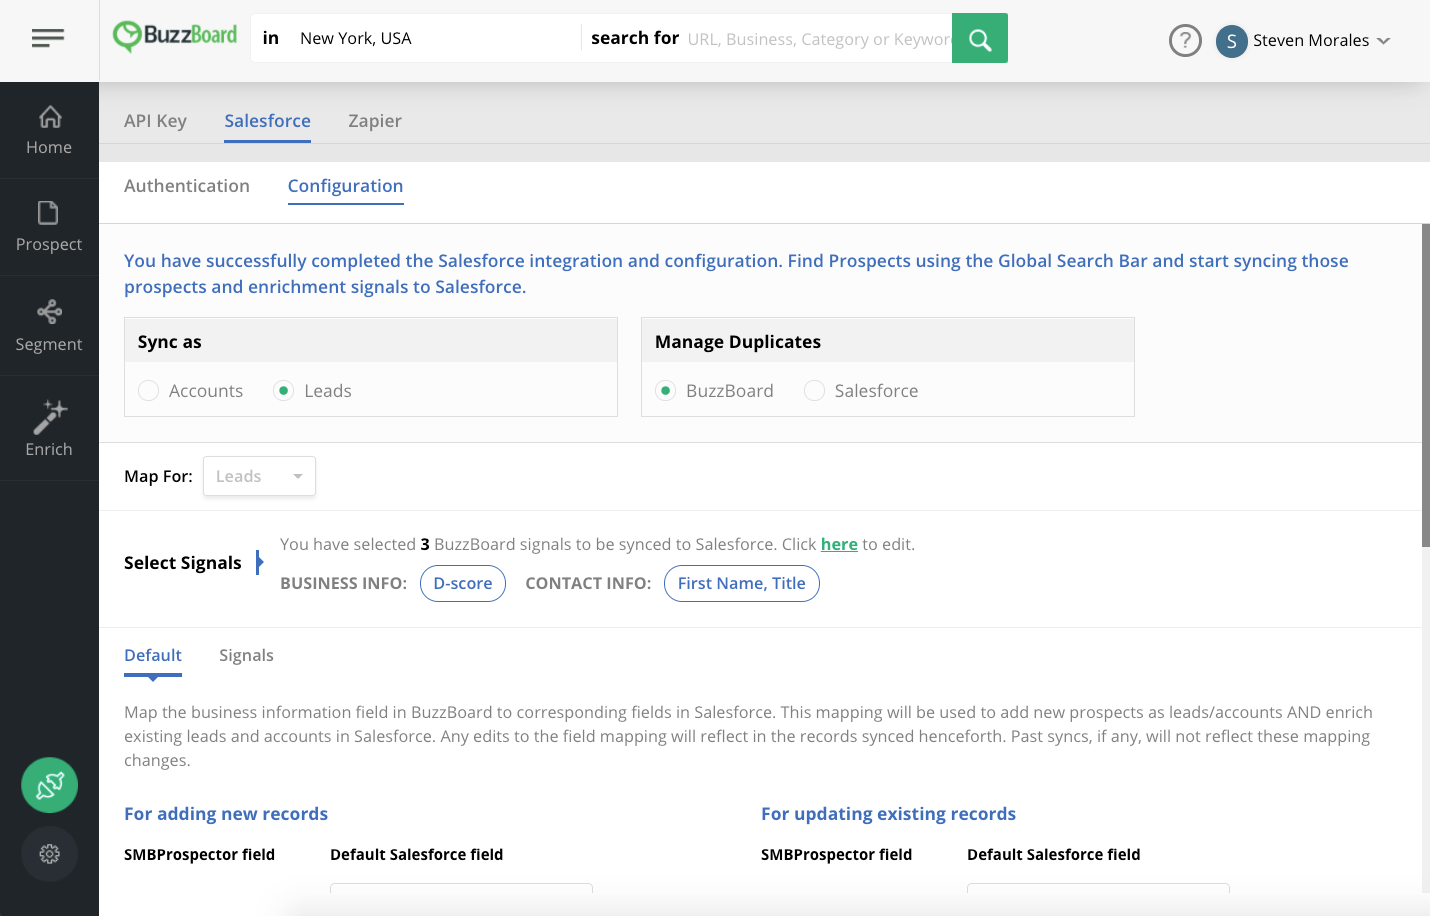
Task: Switch to the Zapier tab
Action: [x=375, y=121]
